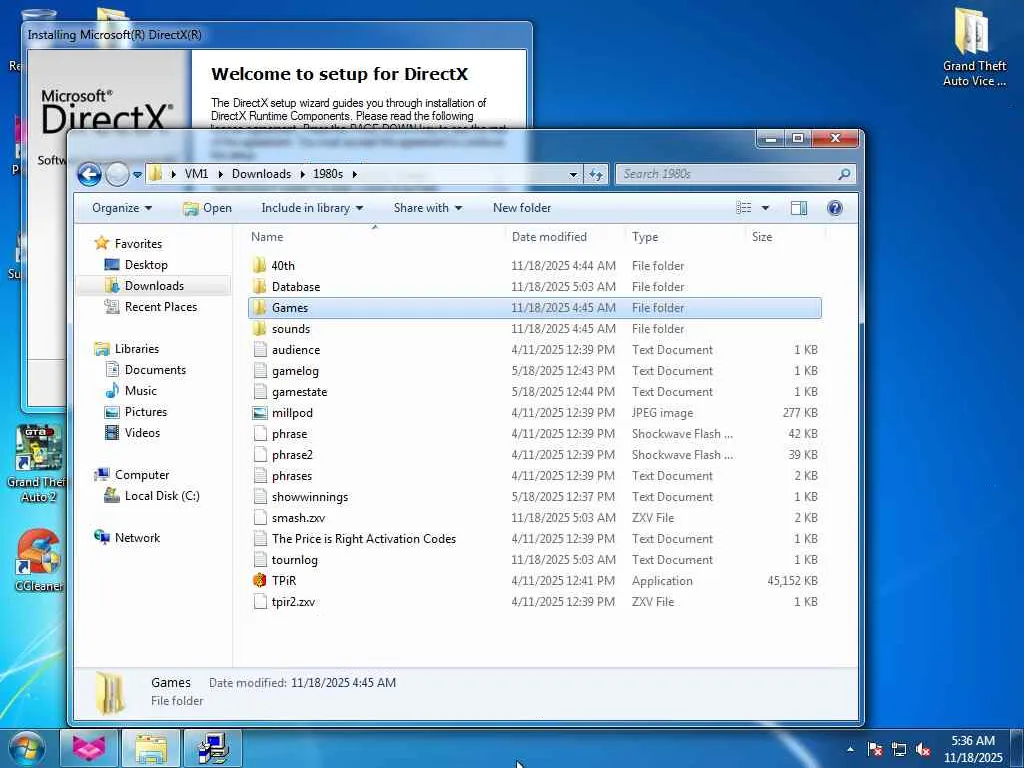Click the Action Center flag tray icon
Viewport: 1024px width, 768px height.
pyautogui.click(x=874, y=749)
